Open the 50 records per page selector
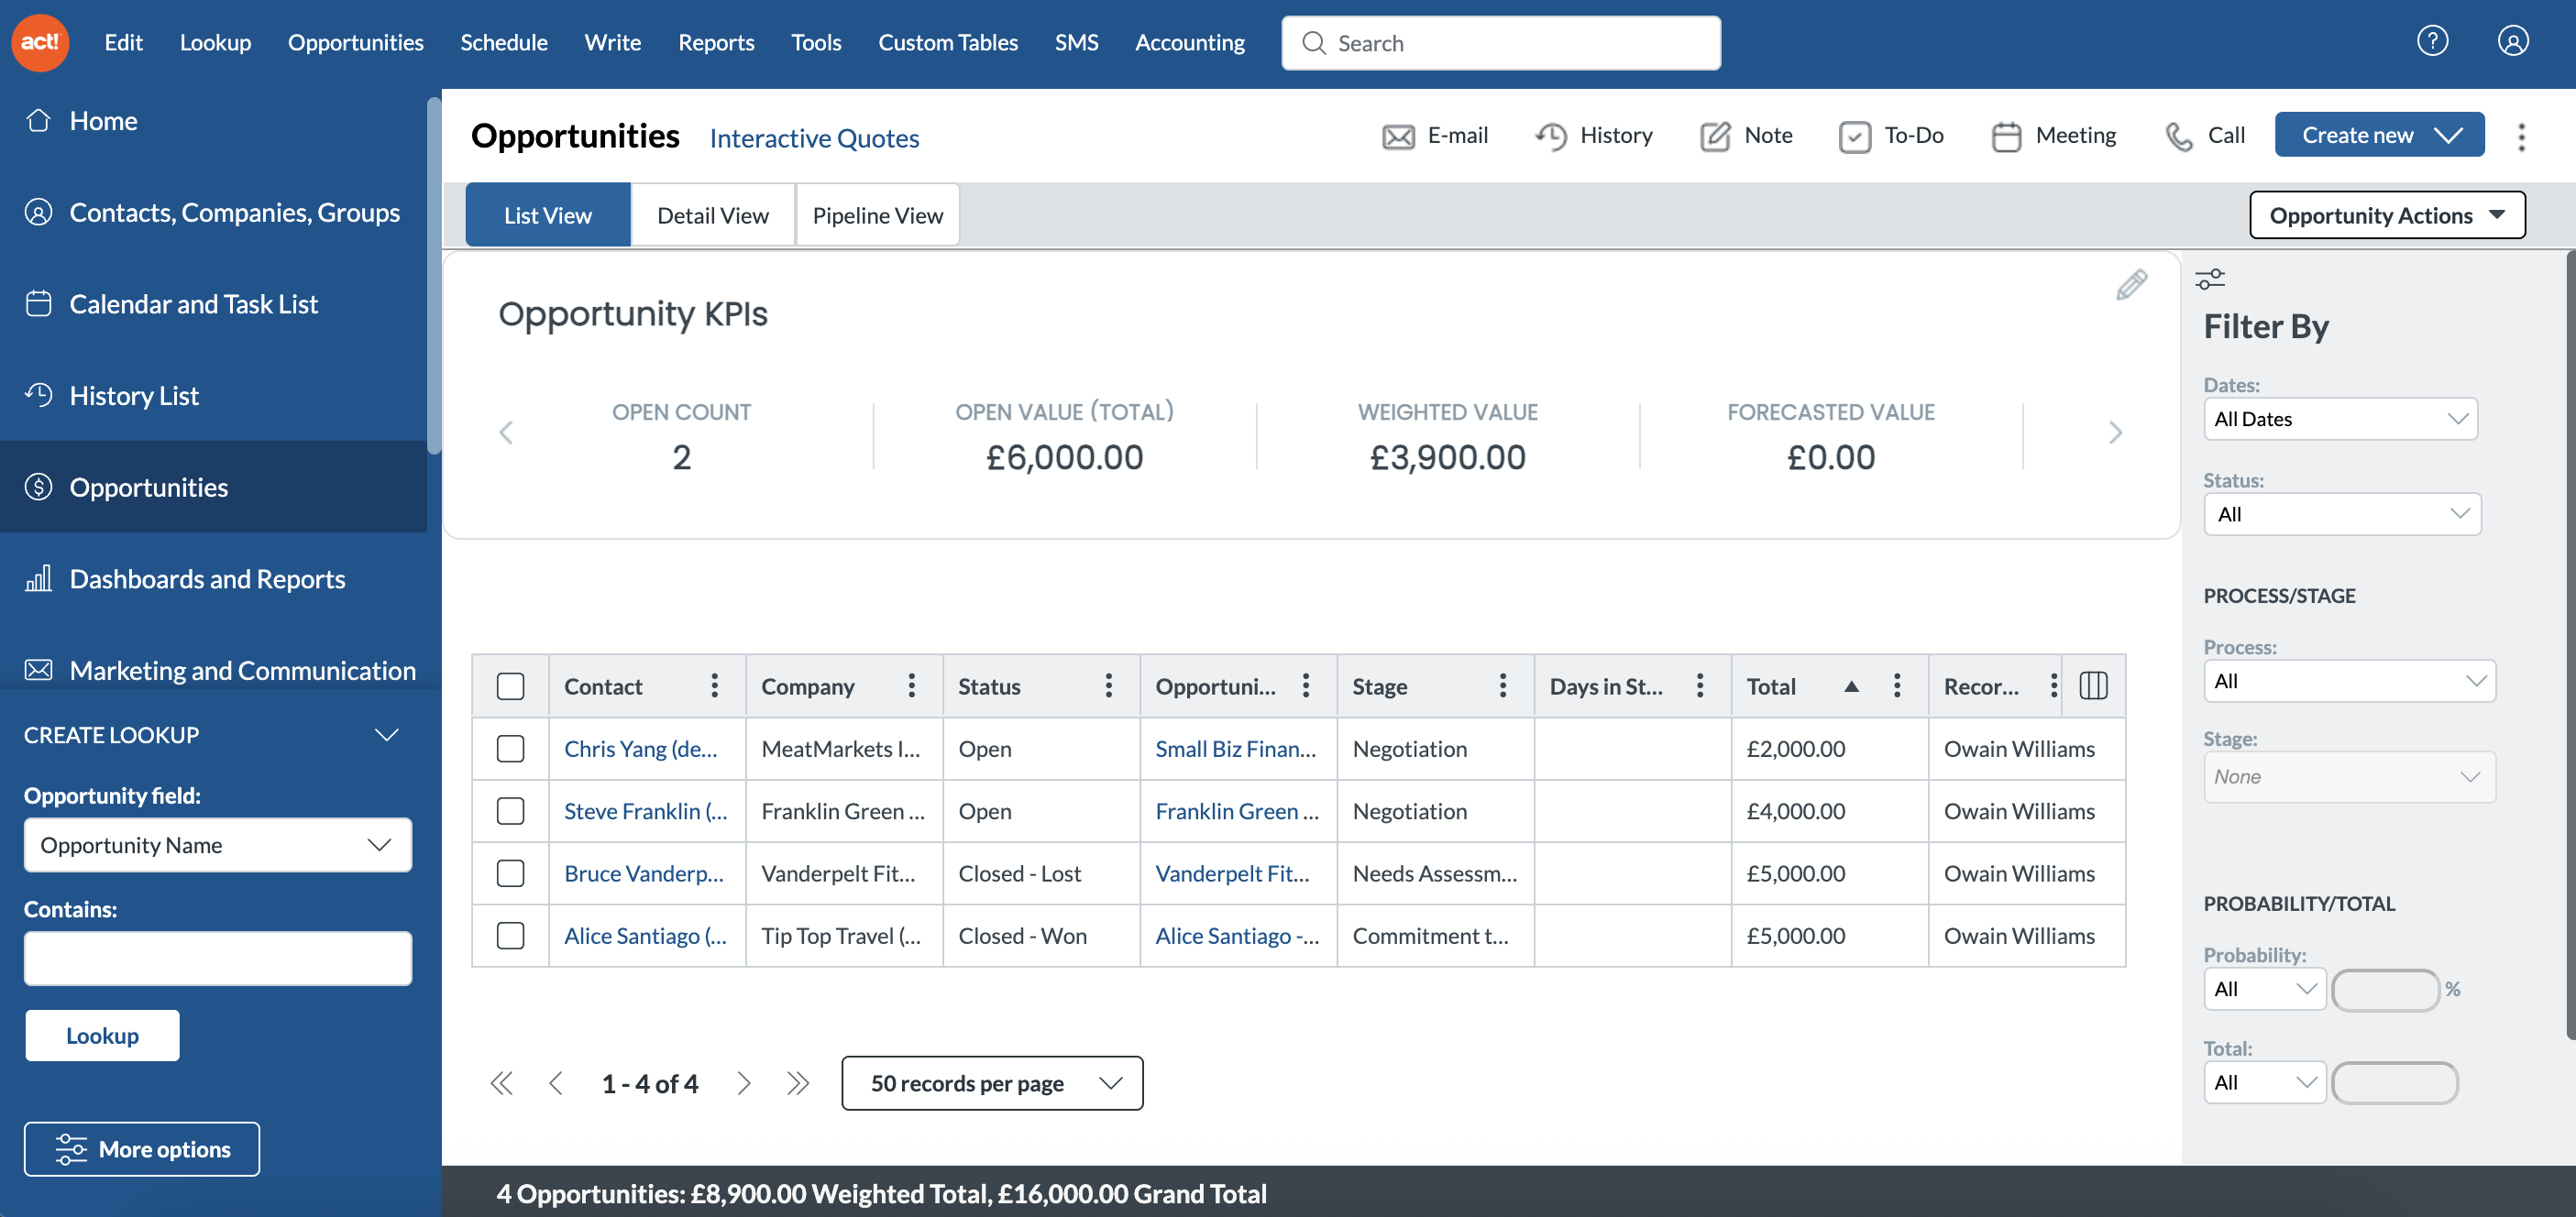Screen dimensions: 2576x1217 (x=991, y=1083)
